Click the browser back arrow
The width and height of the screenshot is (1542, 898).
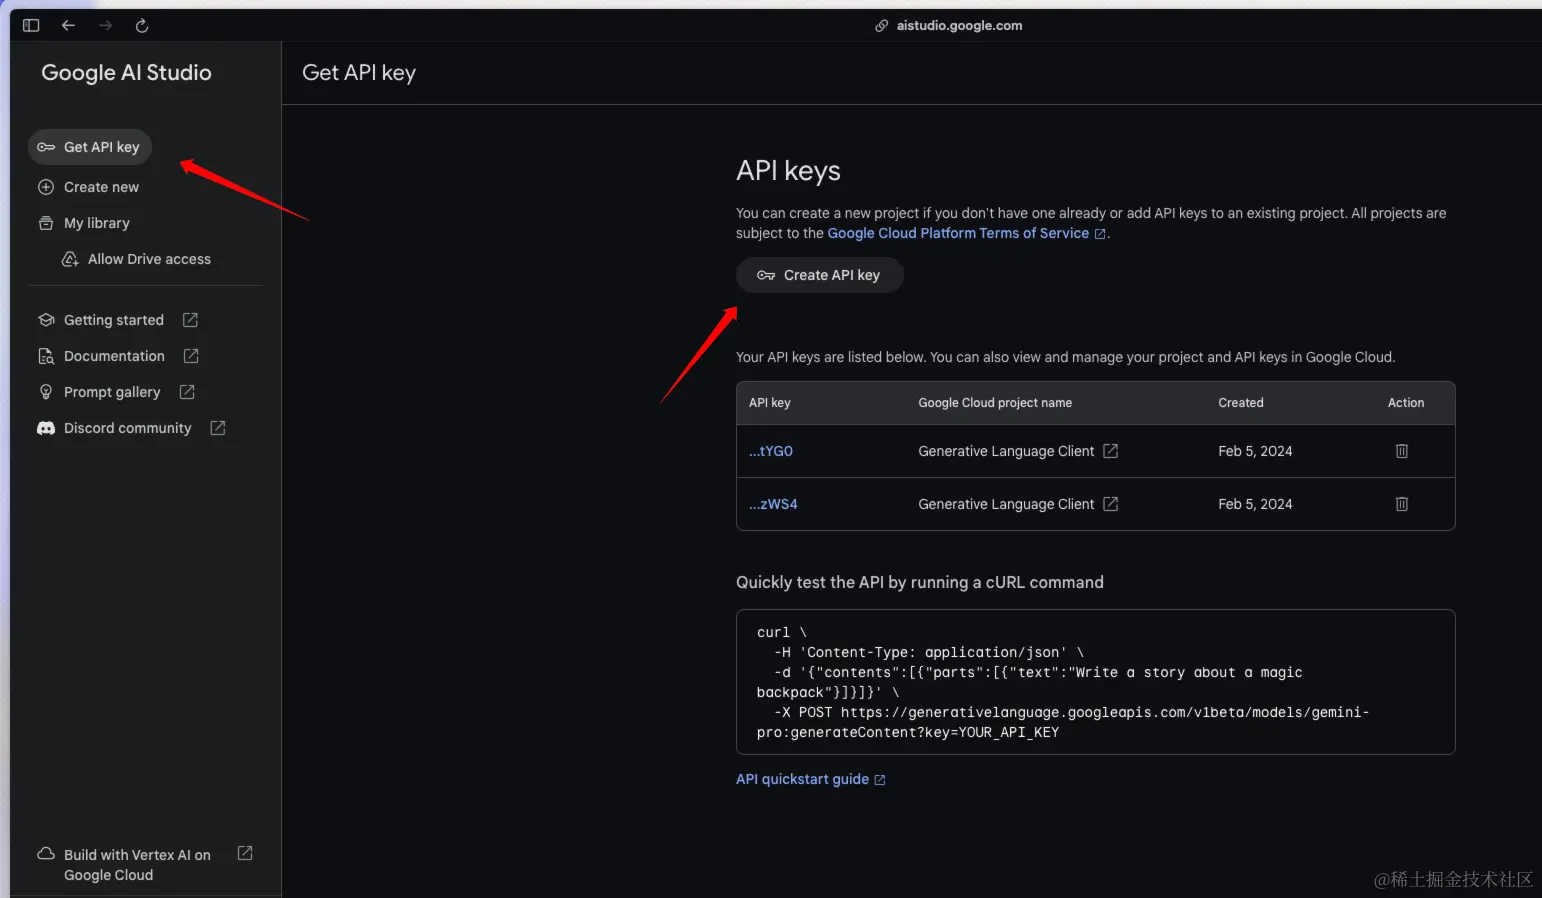(x=68, y=25)
